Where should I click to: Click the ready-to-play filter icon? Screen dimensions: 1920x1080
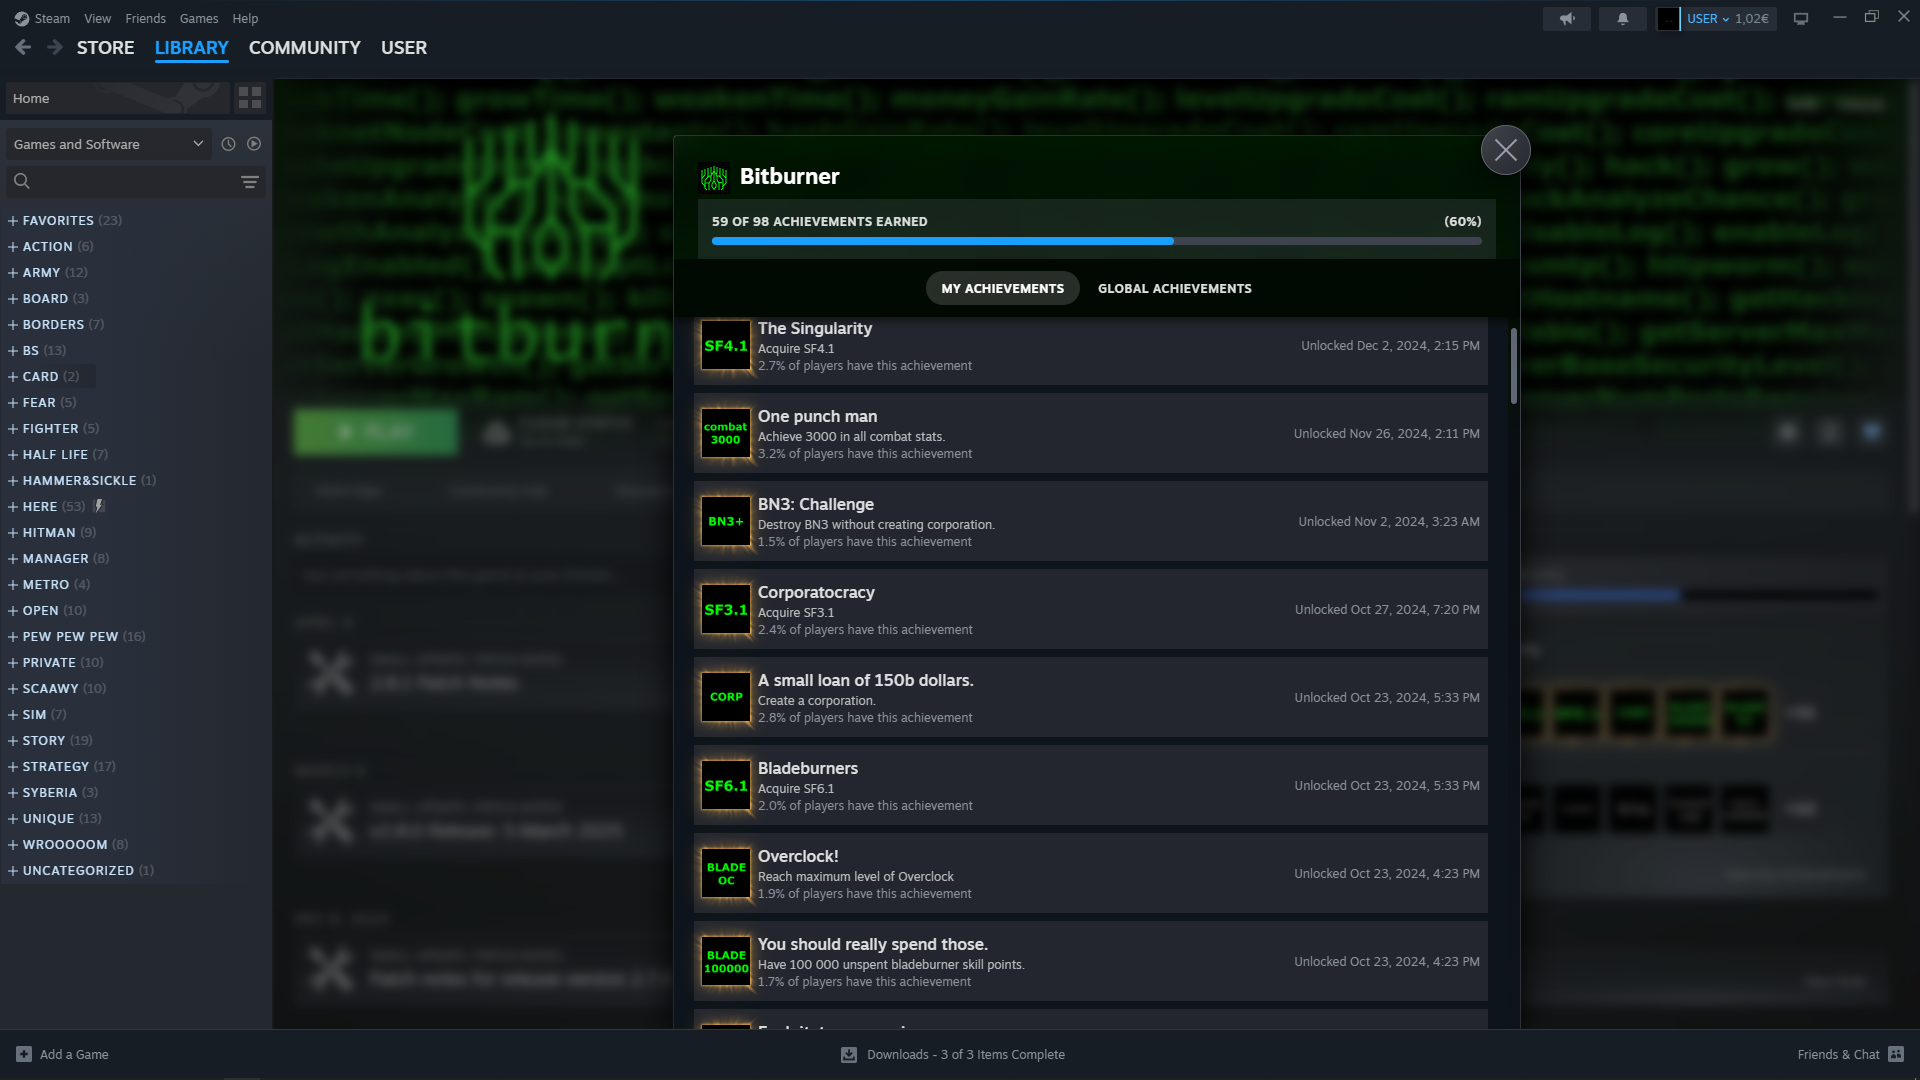click(x=254, y=144)
